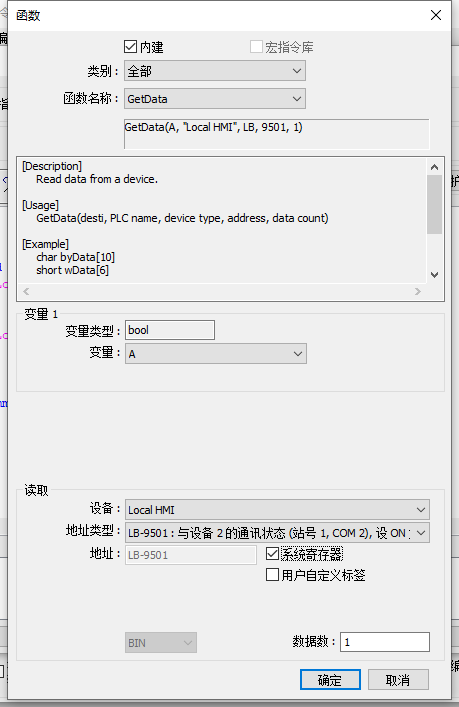The width and height of the screenshot is (459, 707).
Task: Click the 确定 button
Action: coord(330,679)
